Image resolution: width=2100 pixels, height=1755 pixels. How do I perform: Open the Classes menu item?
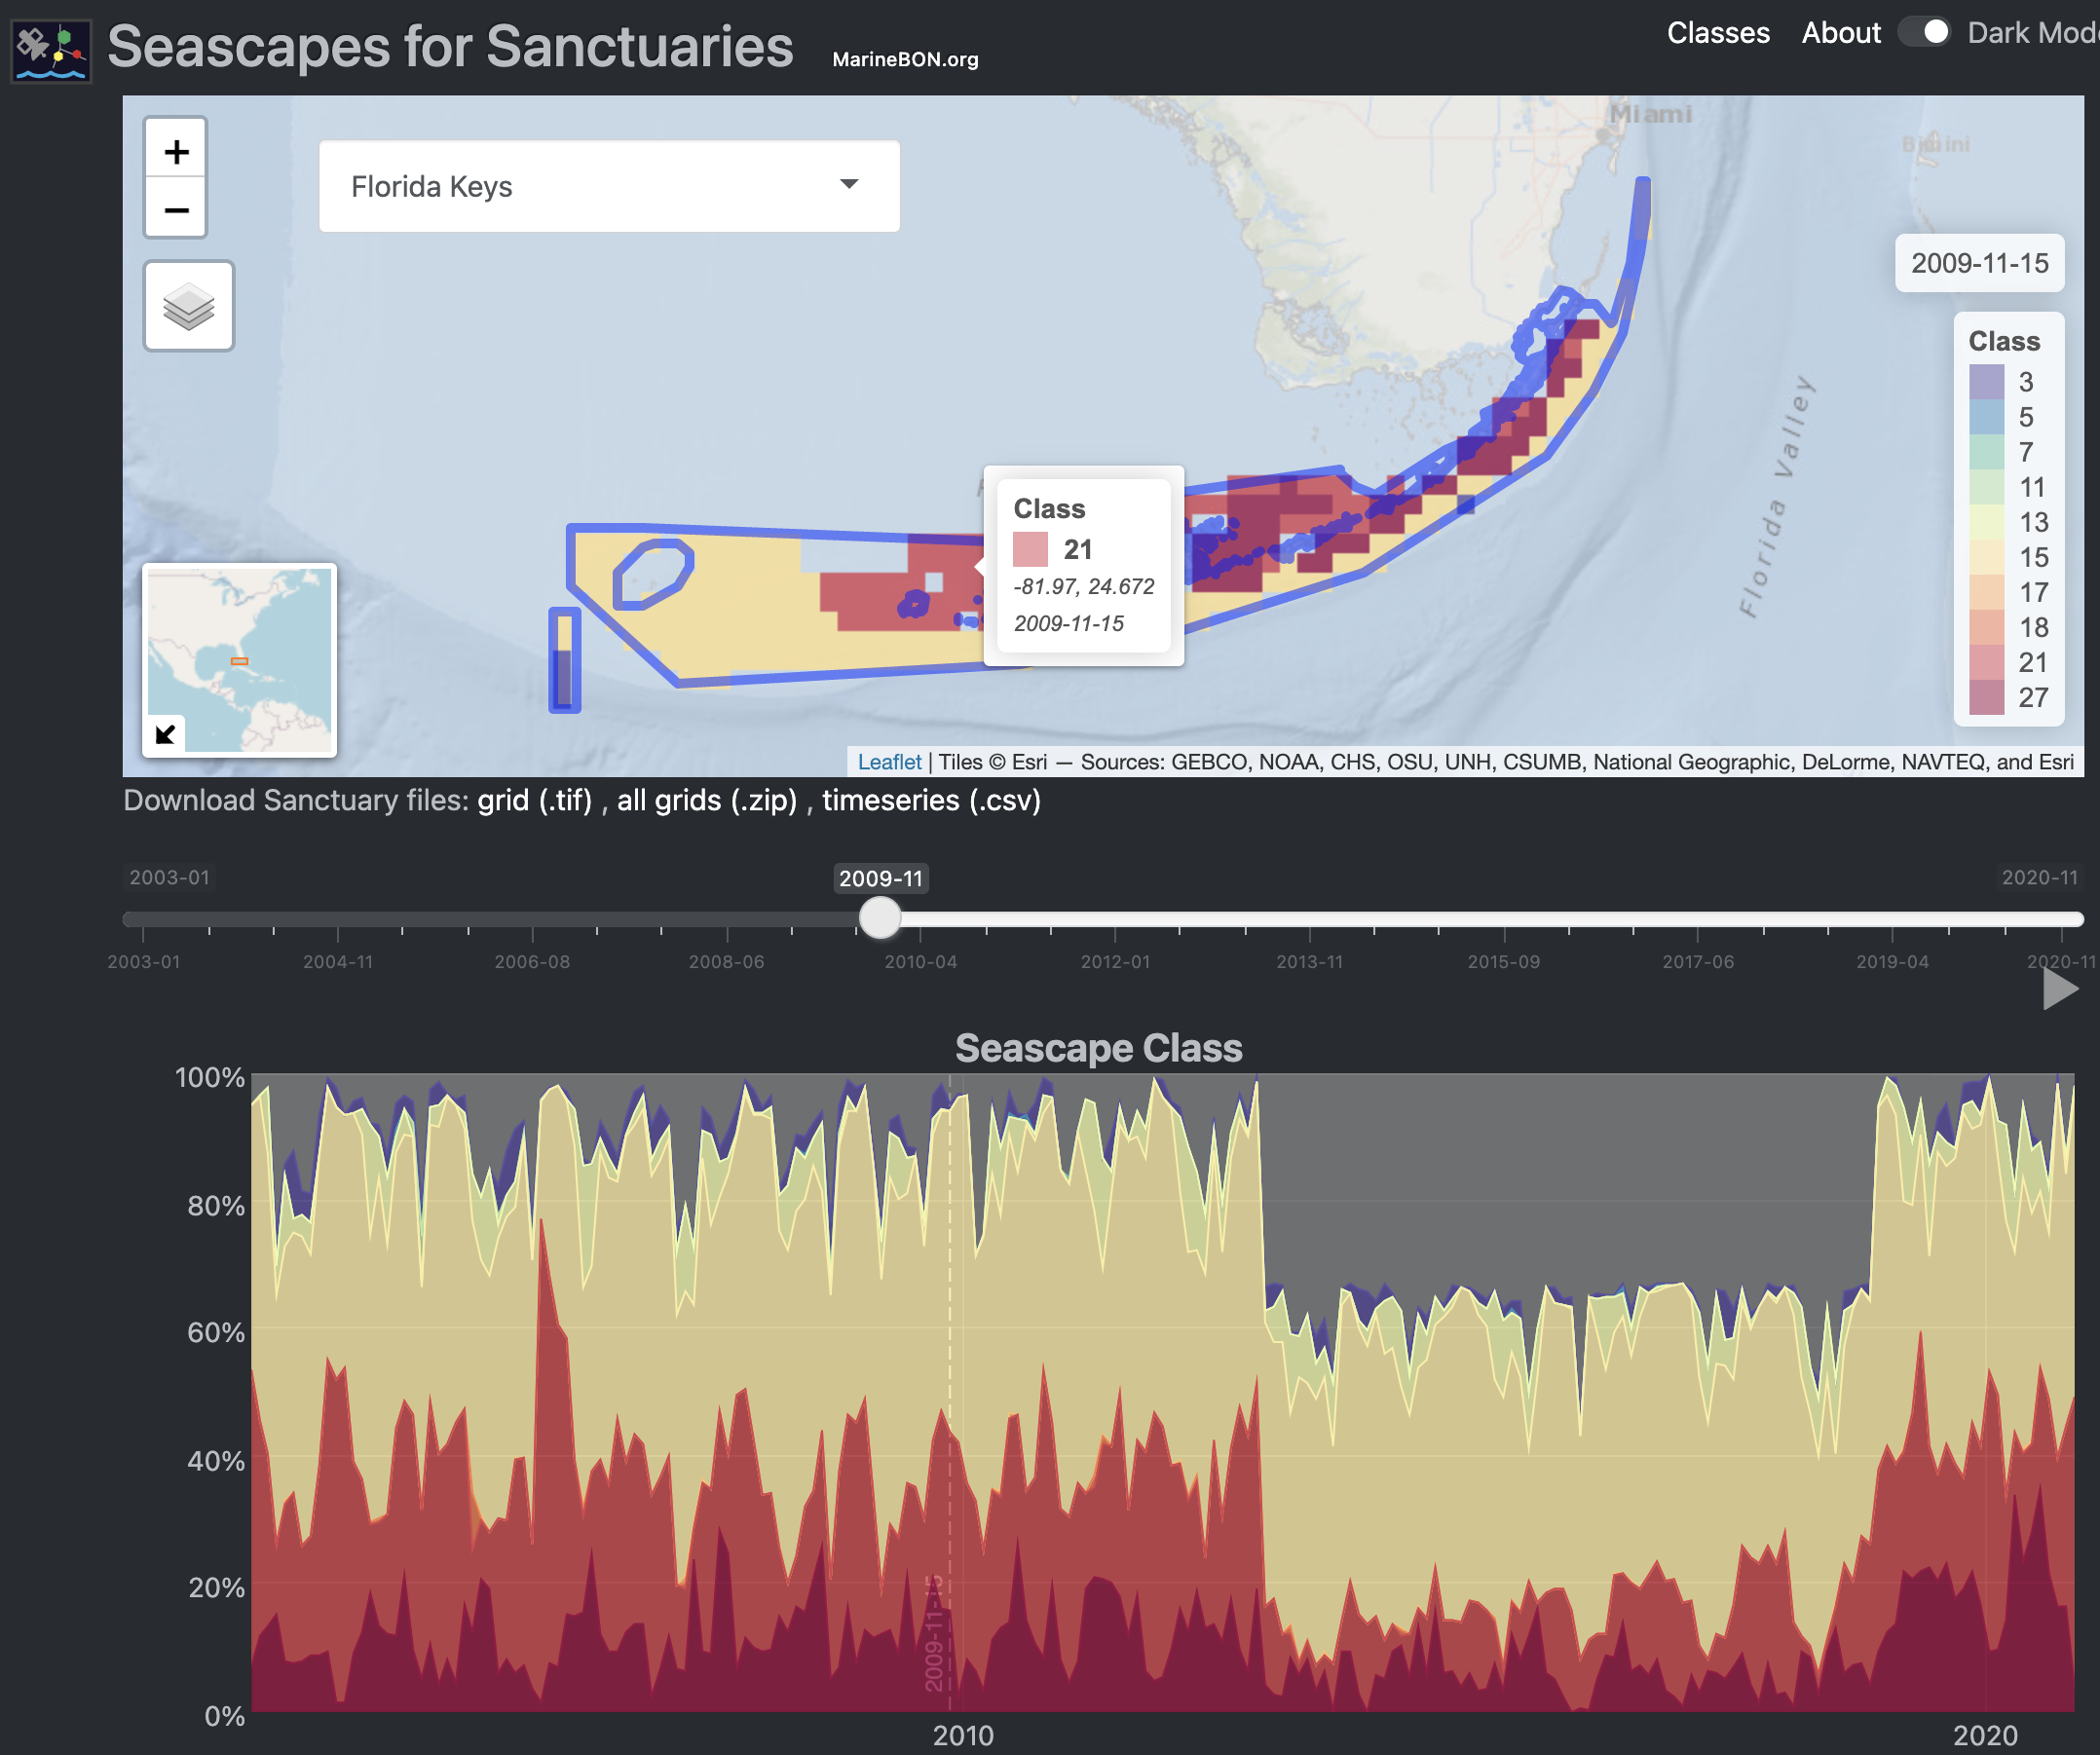pos(1717,33)
